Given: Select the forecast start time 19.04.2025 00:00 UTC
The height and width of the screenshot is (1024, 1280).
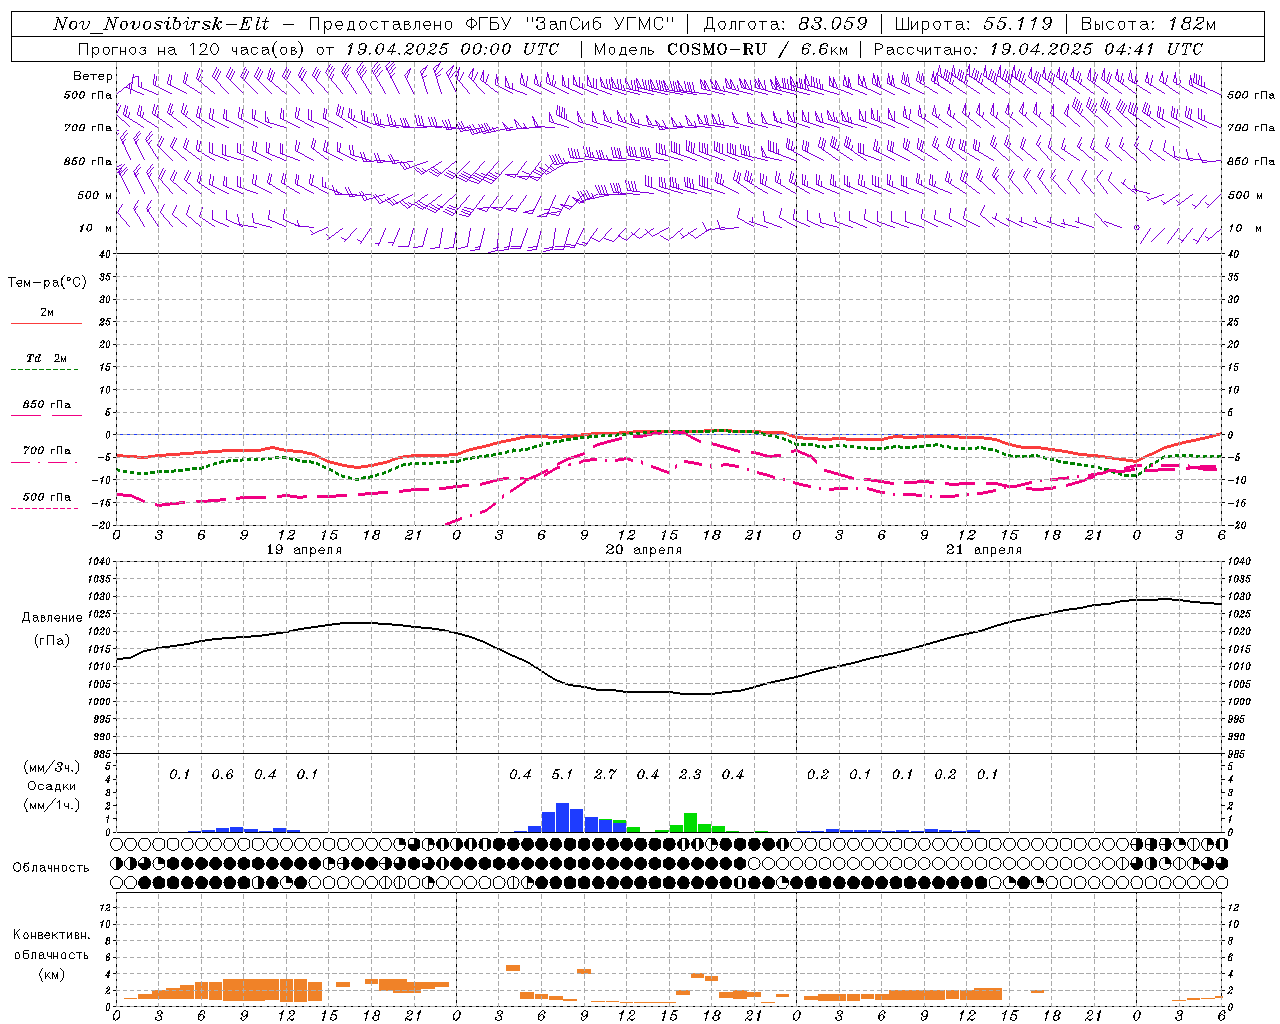Looking at the screenshot, I should (x=452, y=49).
